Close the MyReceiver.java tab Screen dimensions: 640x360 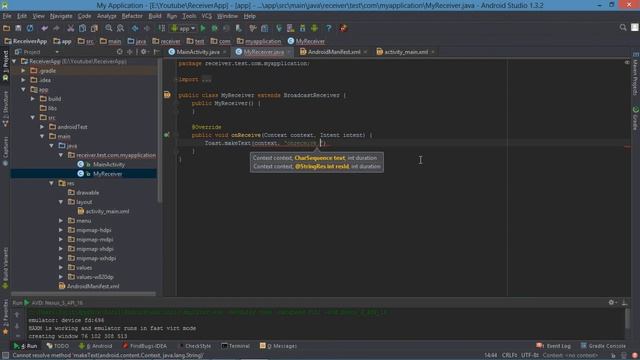(289, 52)
